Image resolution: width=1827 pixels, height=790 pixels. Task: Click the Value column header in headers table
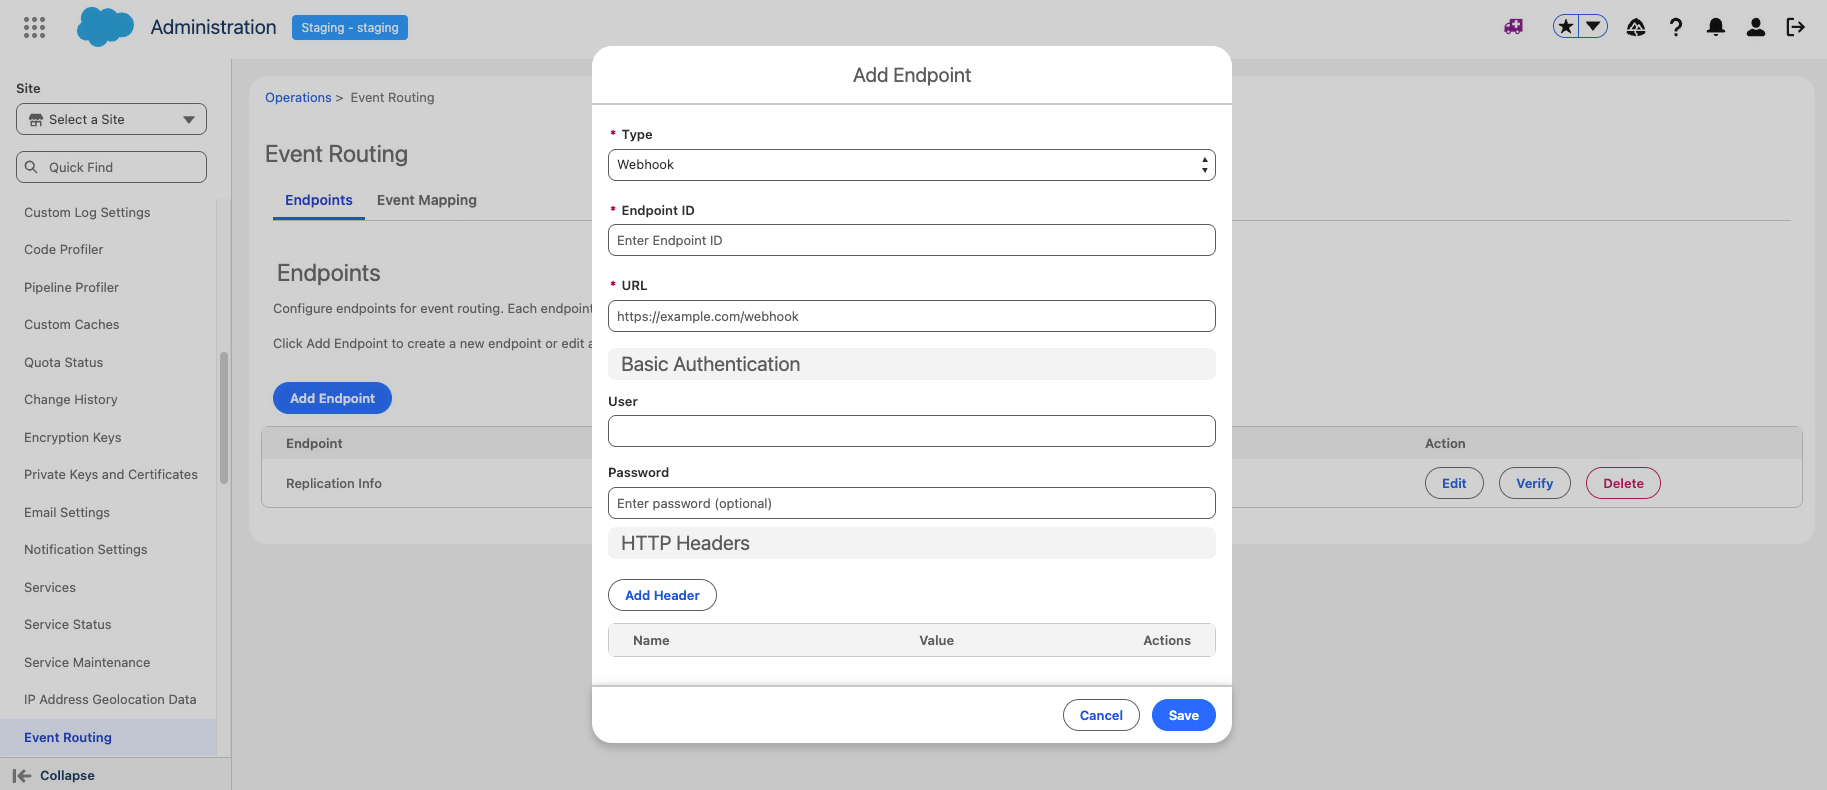point(936,640)
